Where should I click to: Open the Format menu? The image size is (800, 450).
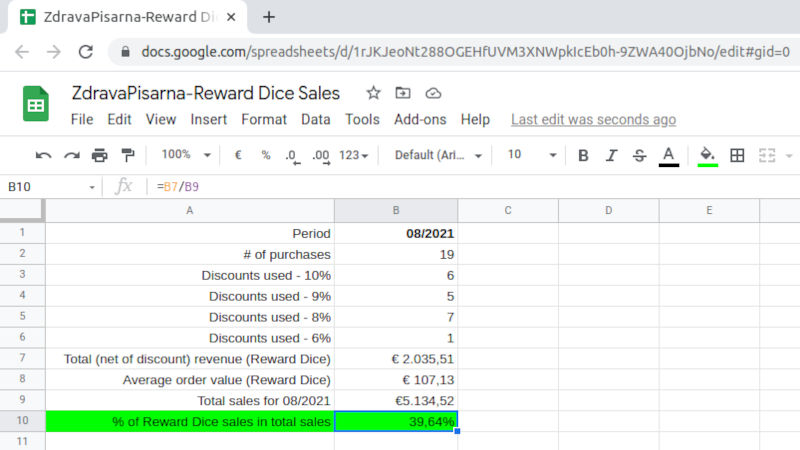click(264, 119)
